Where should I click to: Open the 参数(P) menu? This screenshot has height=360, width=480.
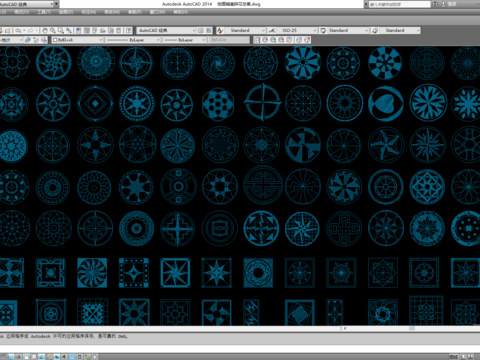tap(135, 12)
